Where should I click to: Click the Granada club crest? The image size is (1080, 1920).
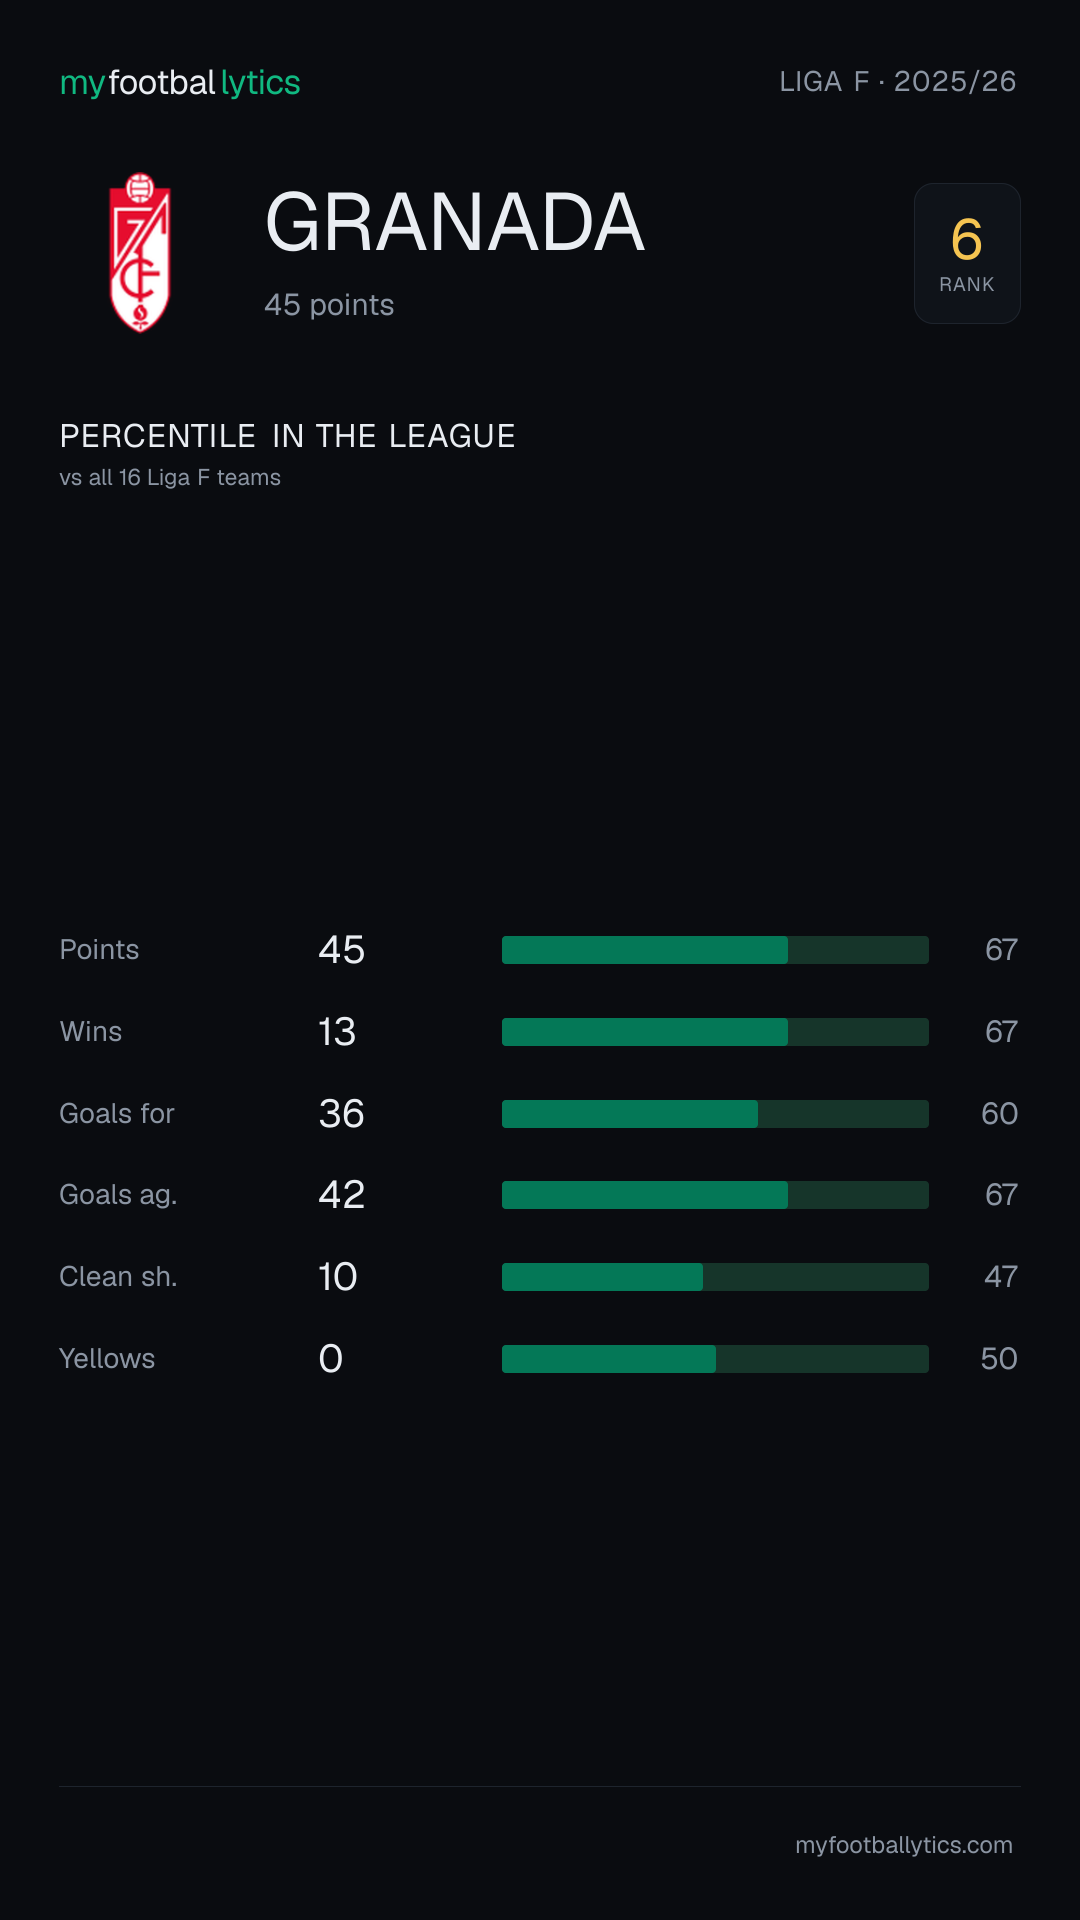[x=140, y=253]
